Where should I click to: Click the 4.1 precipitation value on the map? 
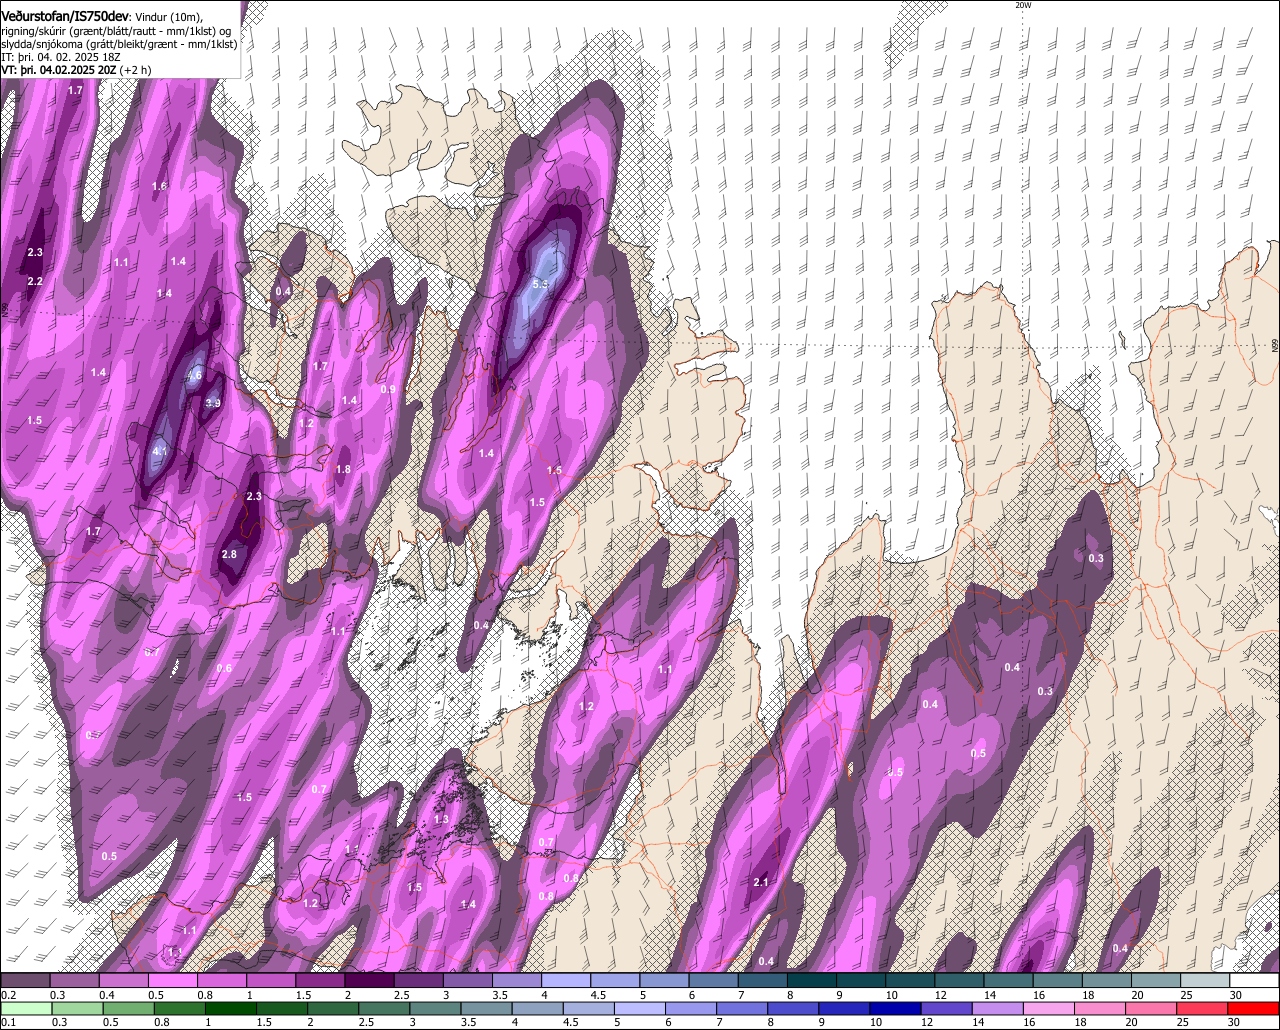(x=159, y=451)
